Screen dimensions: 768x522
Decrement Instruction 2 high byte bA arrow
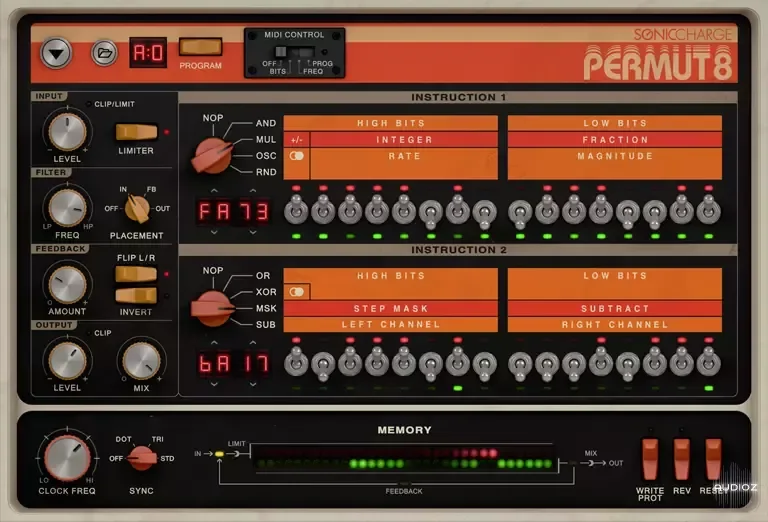[214, 384]
